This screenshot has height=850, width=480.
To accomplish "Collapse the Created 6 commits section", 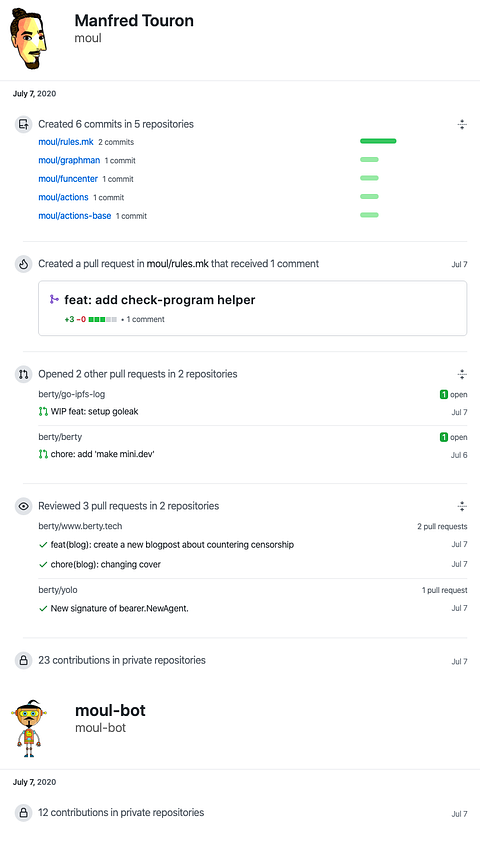I will click(x=462, y=125).
